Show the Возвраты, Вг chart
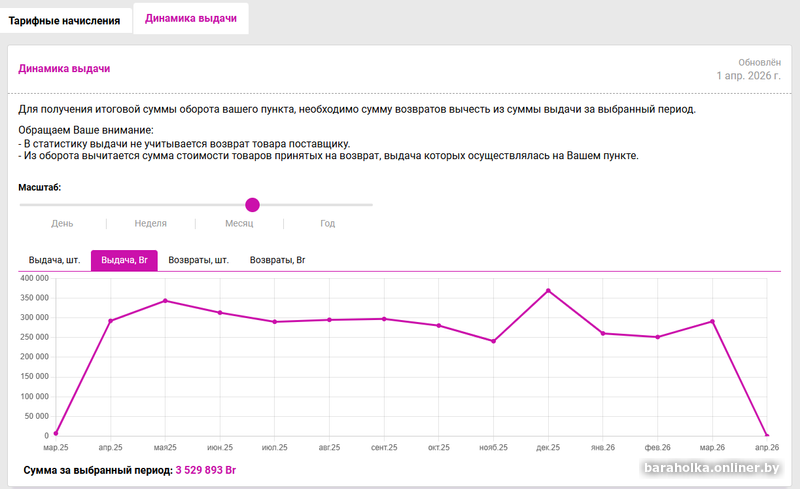The image size is (800, 489). (x=277, y=260)
